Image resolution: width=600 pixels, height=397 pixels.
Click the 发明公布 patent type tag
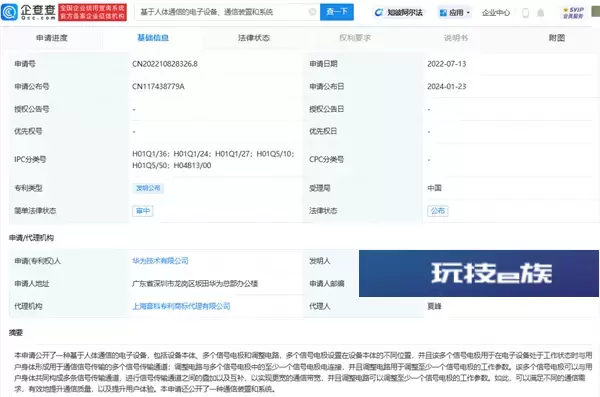pyautogui.click(x=148, y=188)
